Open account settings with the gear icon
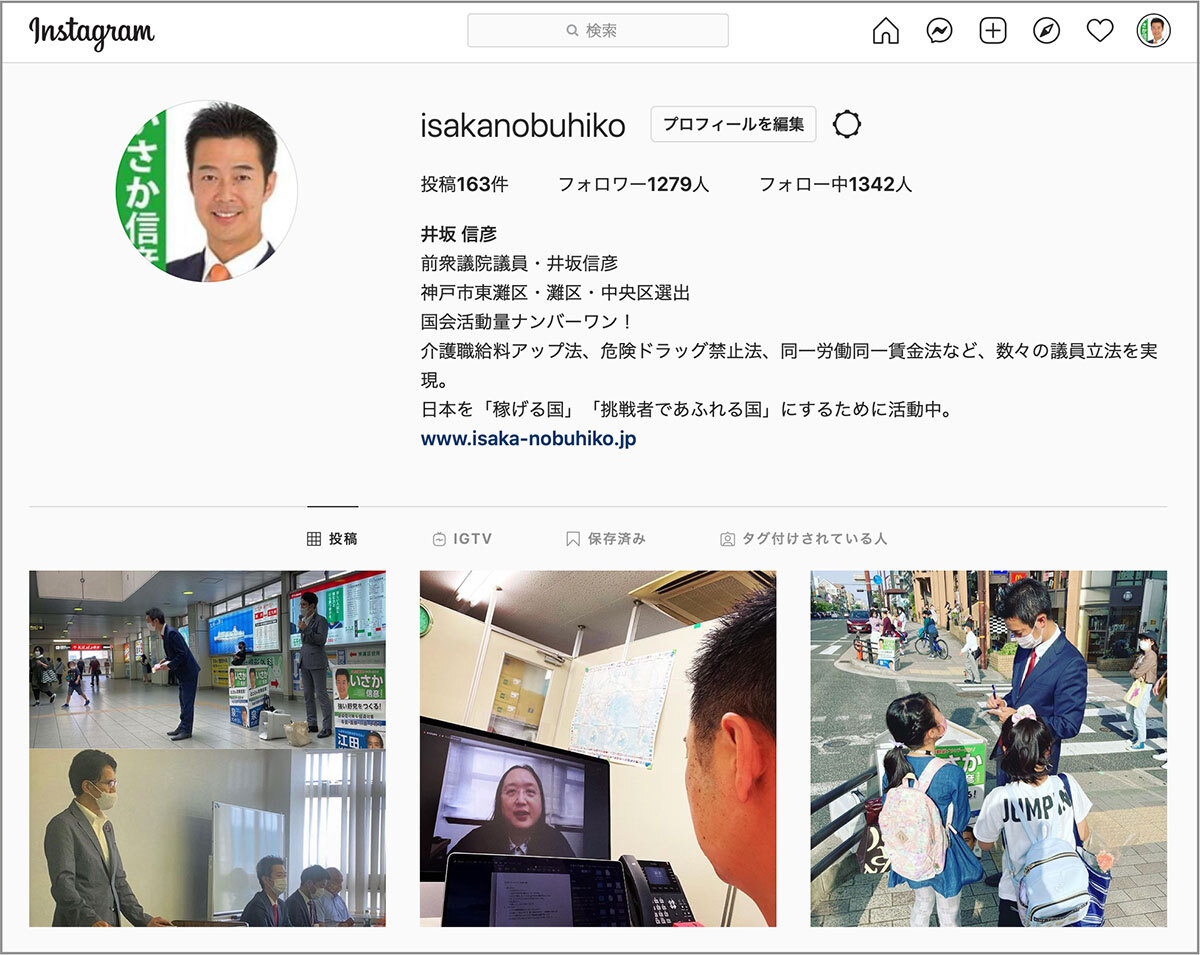 pos(849,124)
